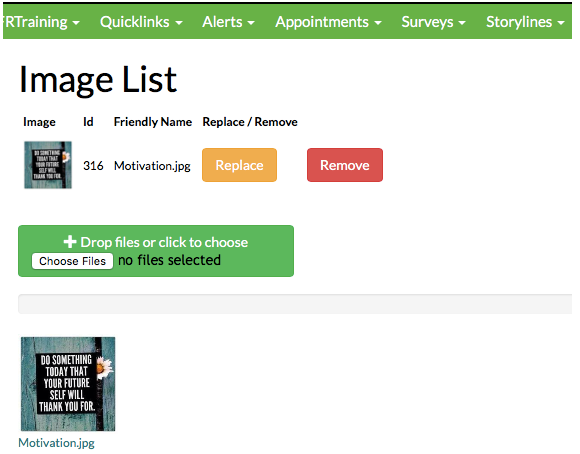Screen dimensions: 580x454
Task: Select the Motivation.jpg friendly name cell
Action: click(x=152, y=166)
